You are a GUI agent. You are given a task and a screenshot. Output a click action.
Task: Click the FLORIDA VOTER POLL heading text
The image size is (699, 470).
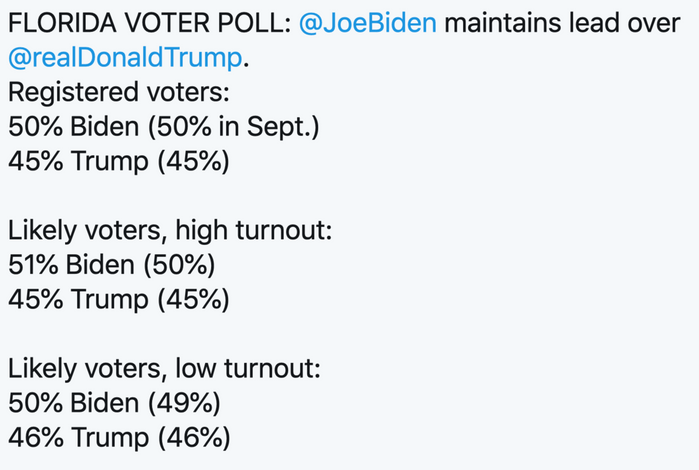click(x=148, y=23)
